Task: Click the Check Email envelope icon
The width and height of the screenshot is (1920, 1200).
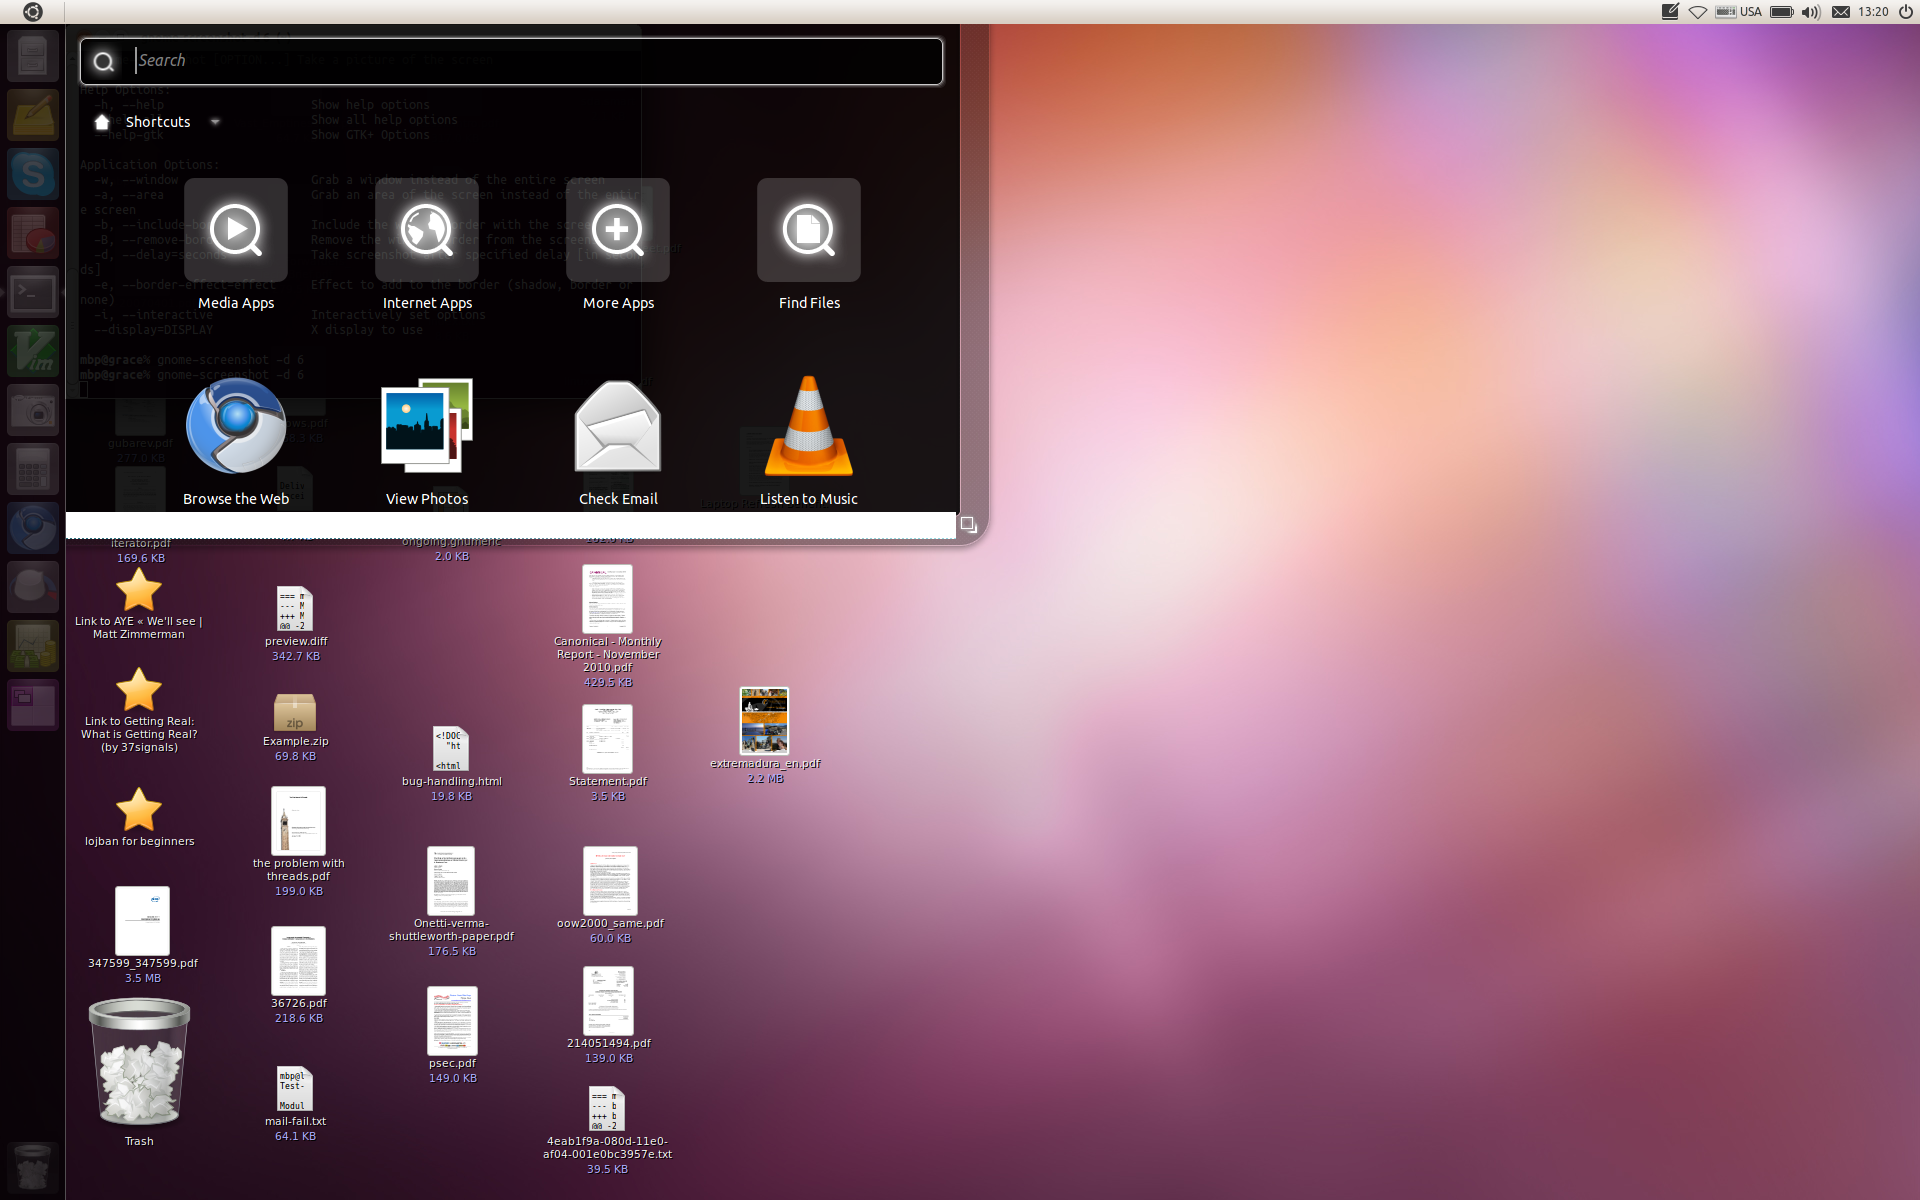Action: click(x=618, y=428)
